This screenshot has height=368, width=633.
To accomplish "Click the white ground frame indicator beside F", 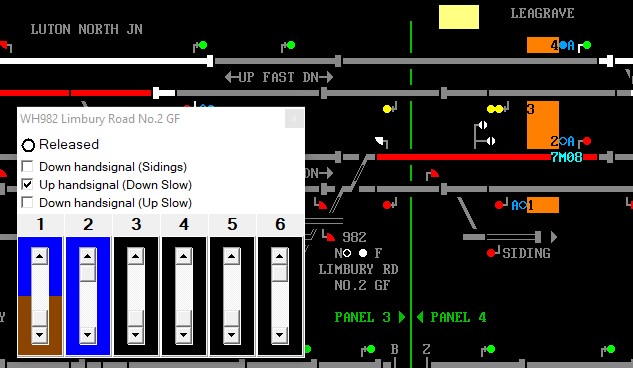I will pyautogui.click(x=363, y=253).
